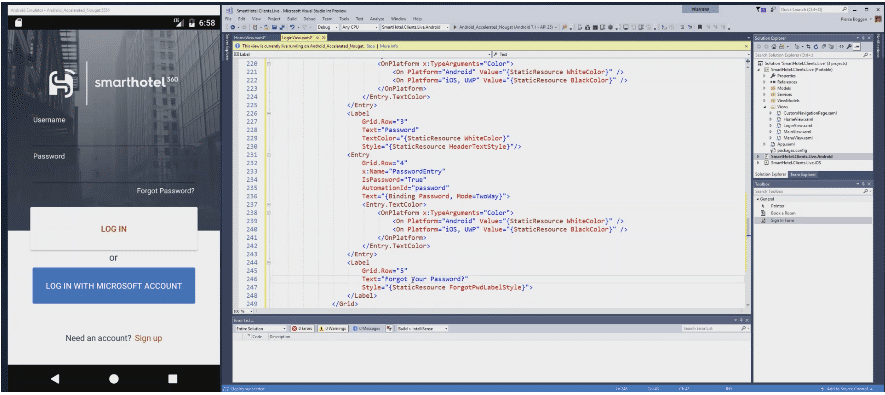885x395 pixels.
Task: Click Solution Explorer Refresh icon
Action: [x=816, y=47]
